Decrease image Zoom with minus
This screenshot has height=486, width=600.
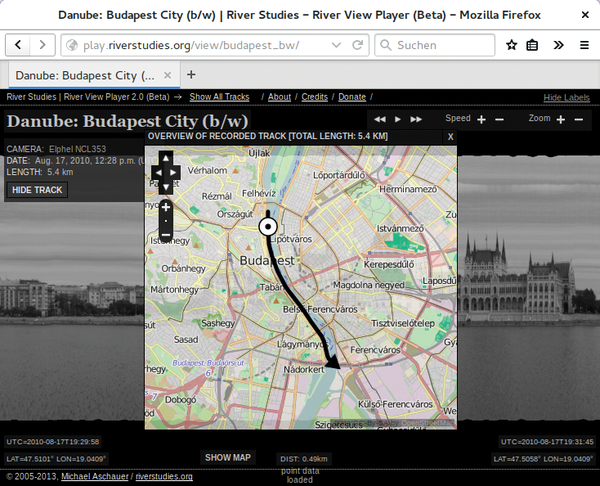579,119
